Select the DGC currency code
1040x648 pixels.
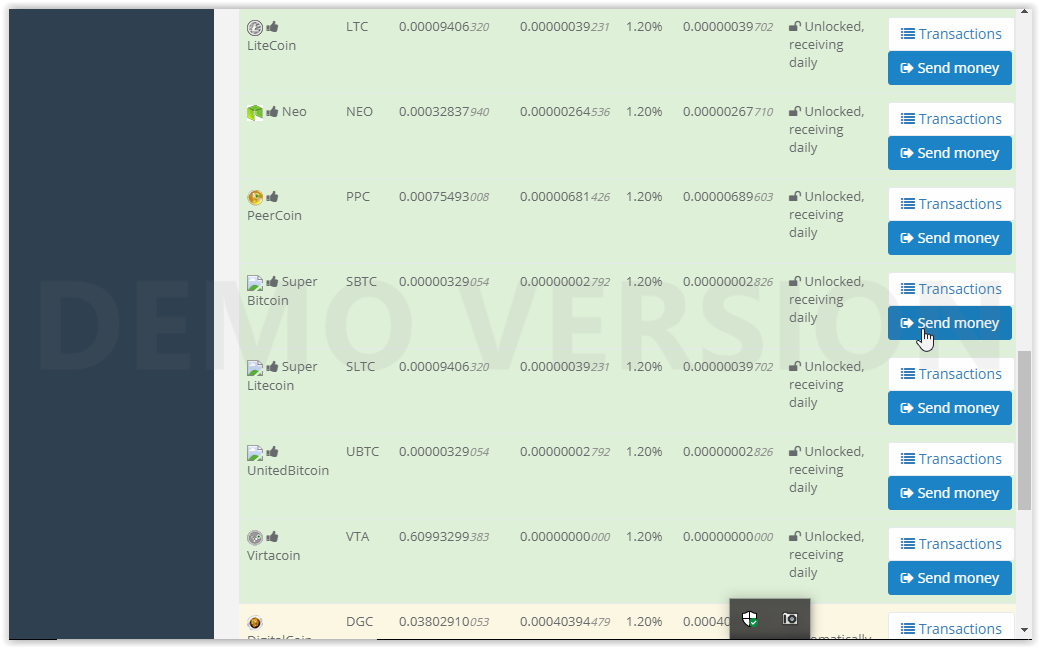pyautogui.click(x=359, y=621)
